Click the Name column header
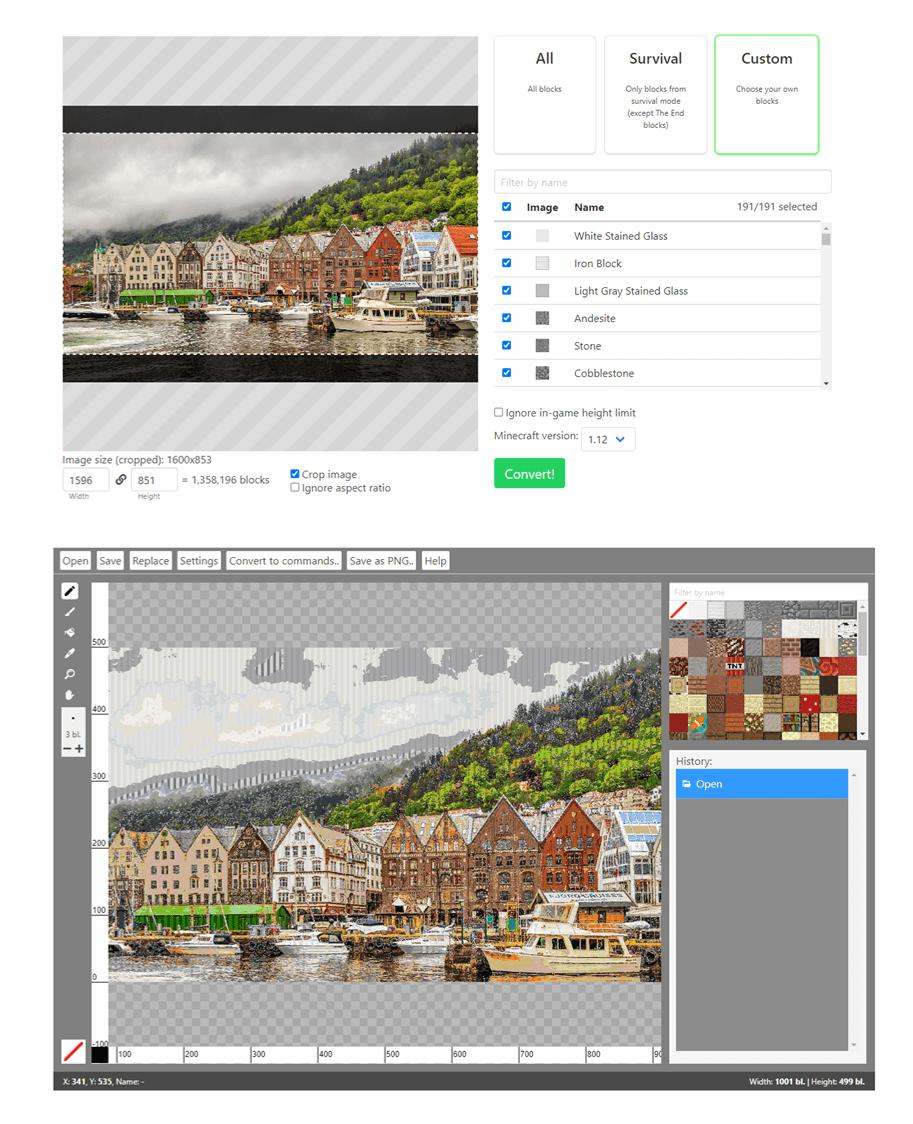The height and width of the screenshot is (1124, 913). (x=589, y=207)
